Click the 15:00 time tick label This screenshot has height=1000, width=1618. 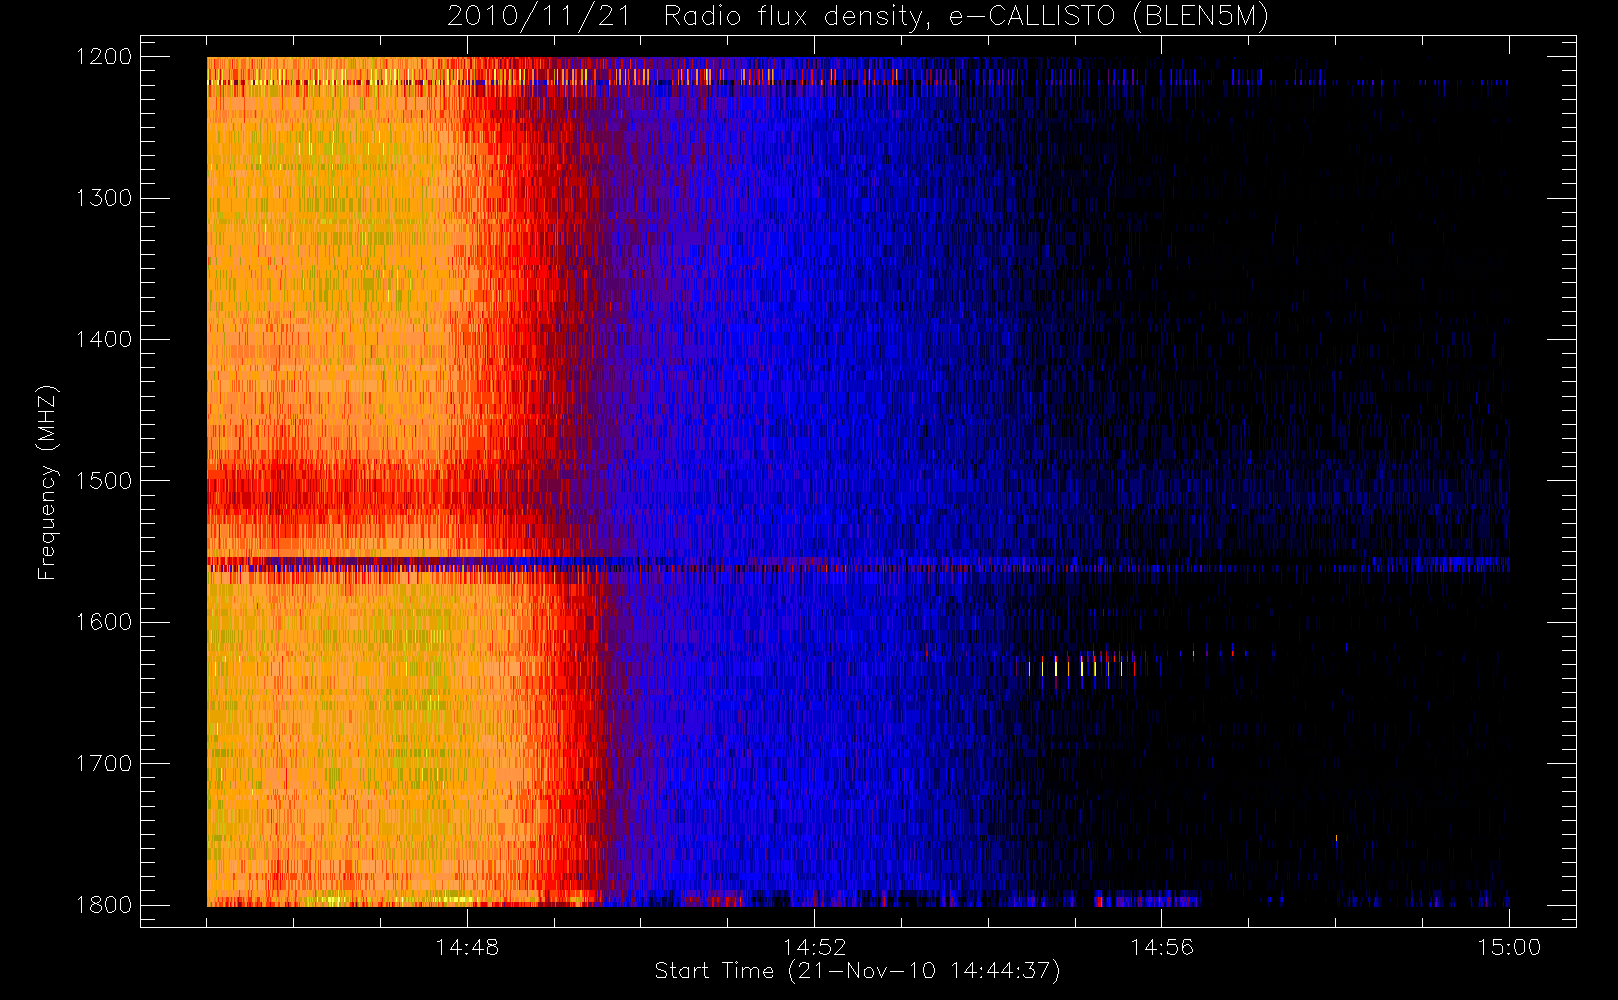[x=1509, y=947]
